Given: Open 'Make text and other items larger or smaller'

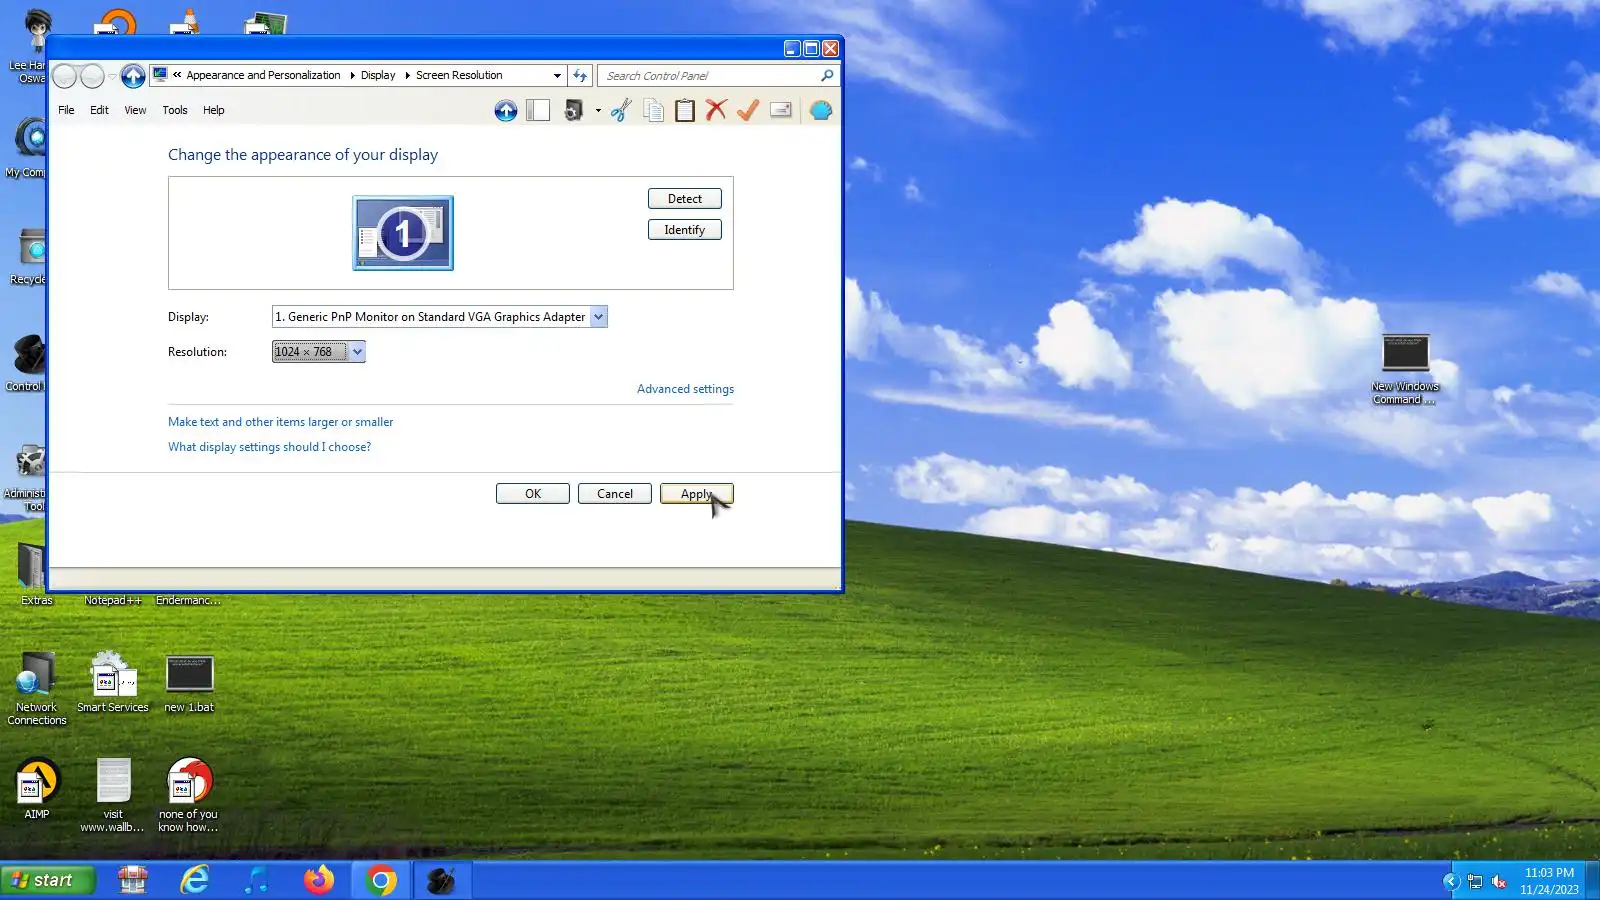Looking at the screenshot, I should 281,422.
